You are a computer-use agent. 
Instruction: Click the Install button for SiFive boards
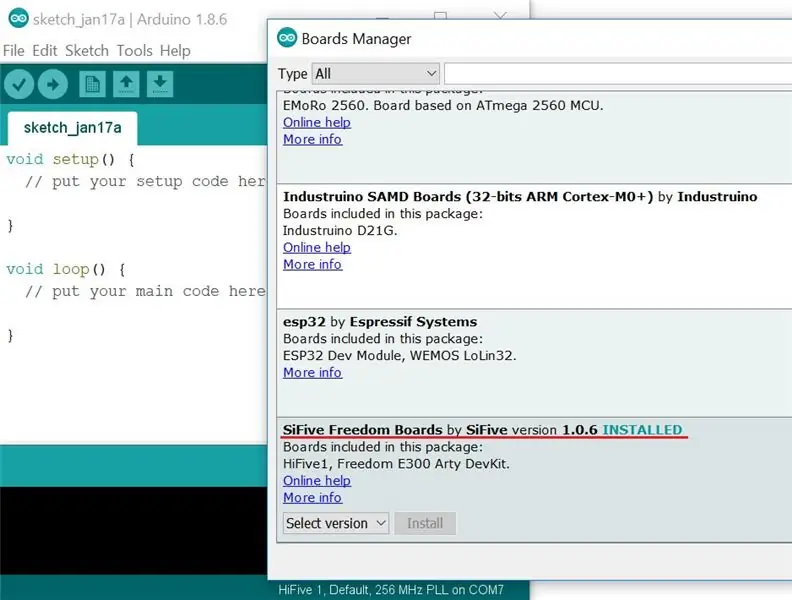(x=425, y=523)
